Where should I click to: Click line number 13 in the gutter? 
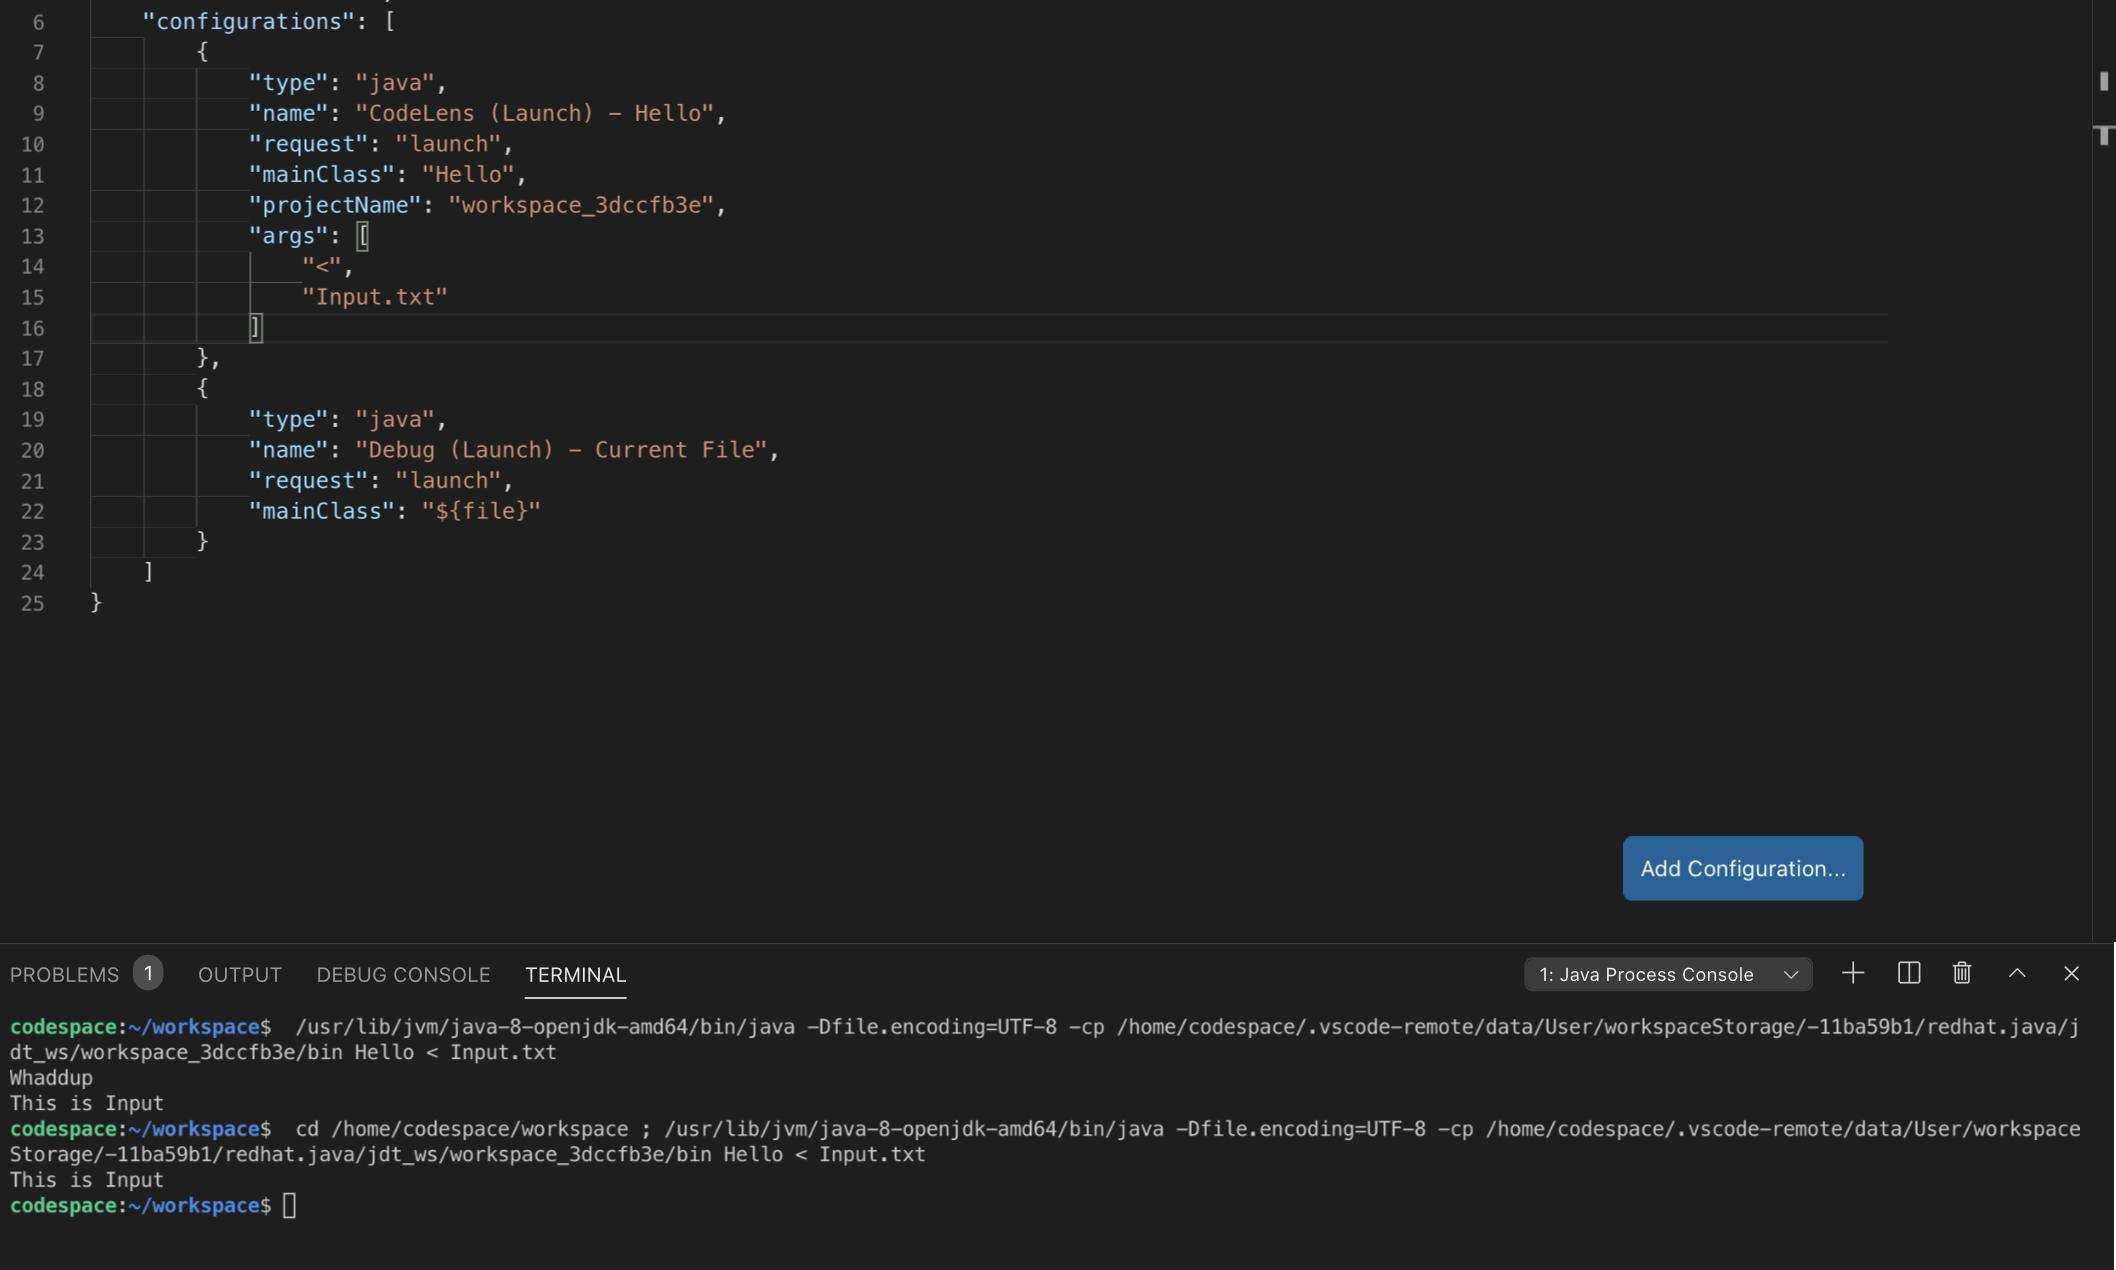pos(33,236)
